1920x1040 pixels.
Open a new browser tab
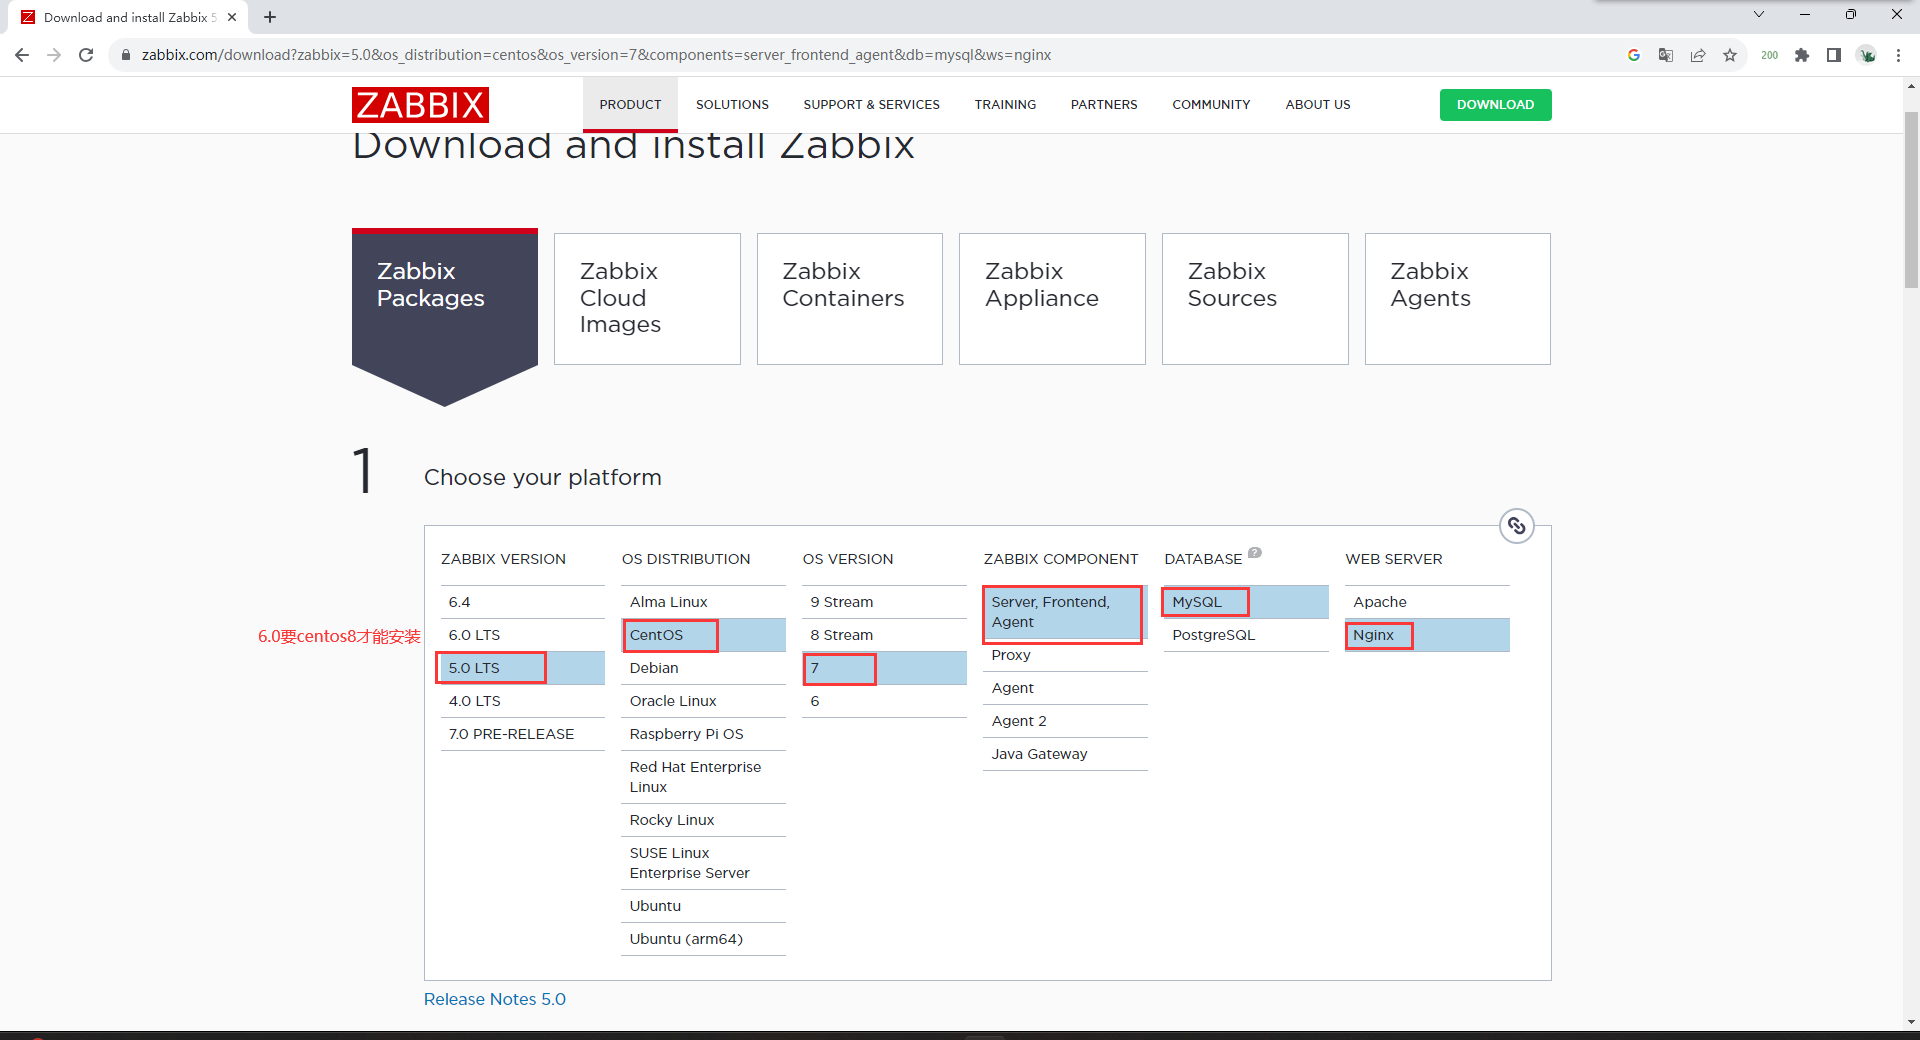270,17
